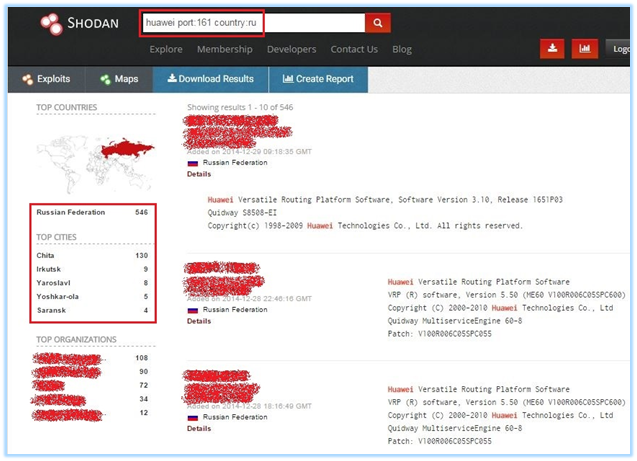Filter results by city Yaroslavl
Image resolution: width=637 pixels, height=461 pixels.
pos(92,283)
